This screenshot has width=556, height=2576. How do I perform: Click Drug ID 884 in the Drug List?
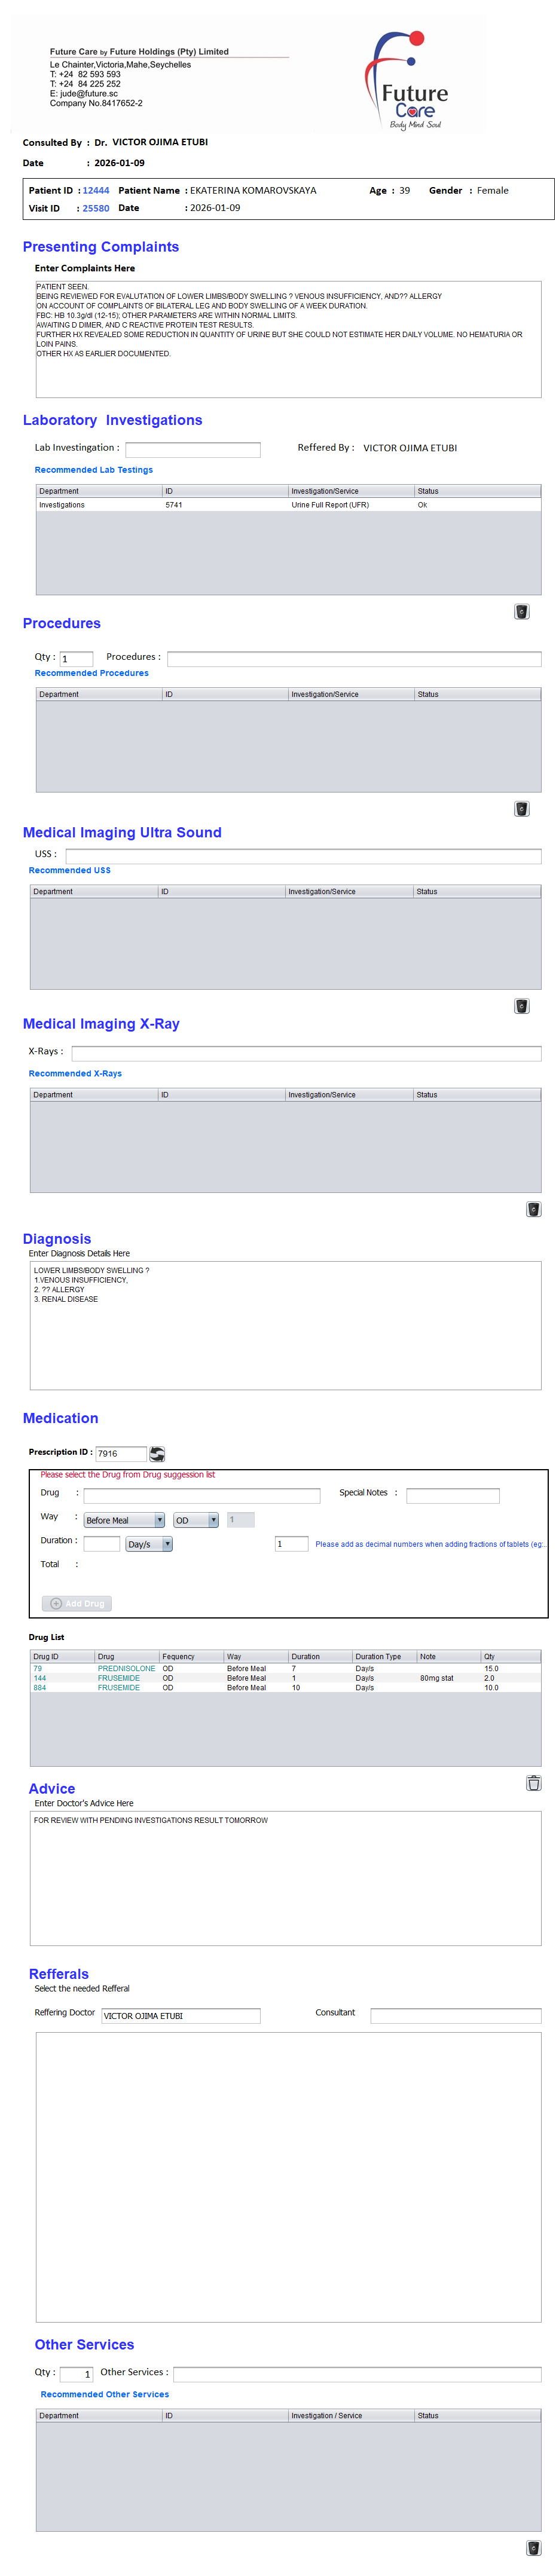pyautogui.click(x=40, y=1686)
